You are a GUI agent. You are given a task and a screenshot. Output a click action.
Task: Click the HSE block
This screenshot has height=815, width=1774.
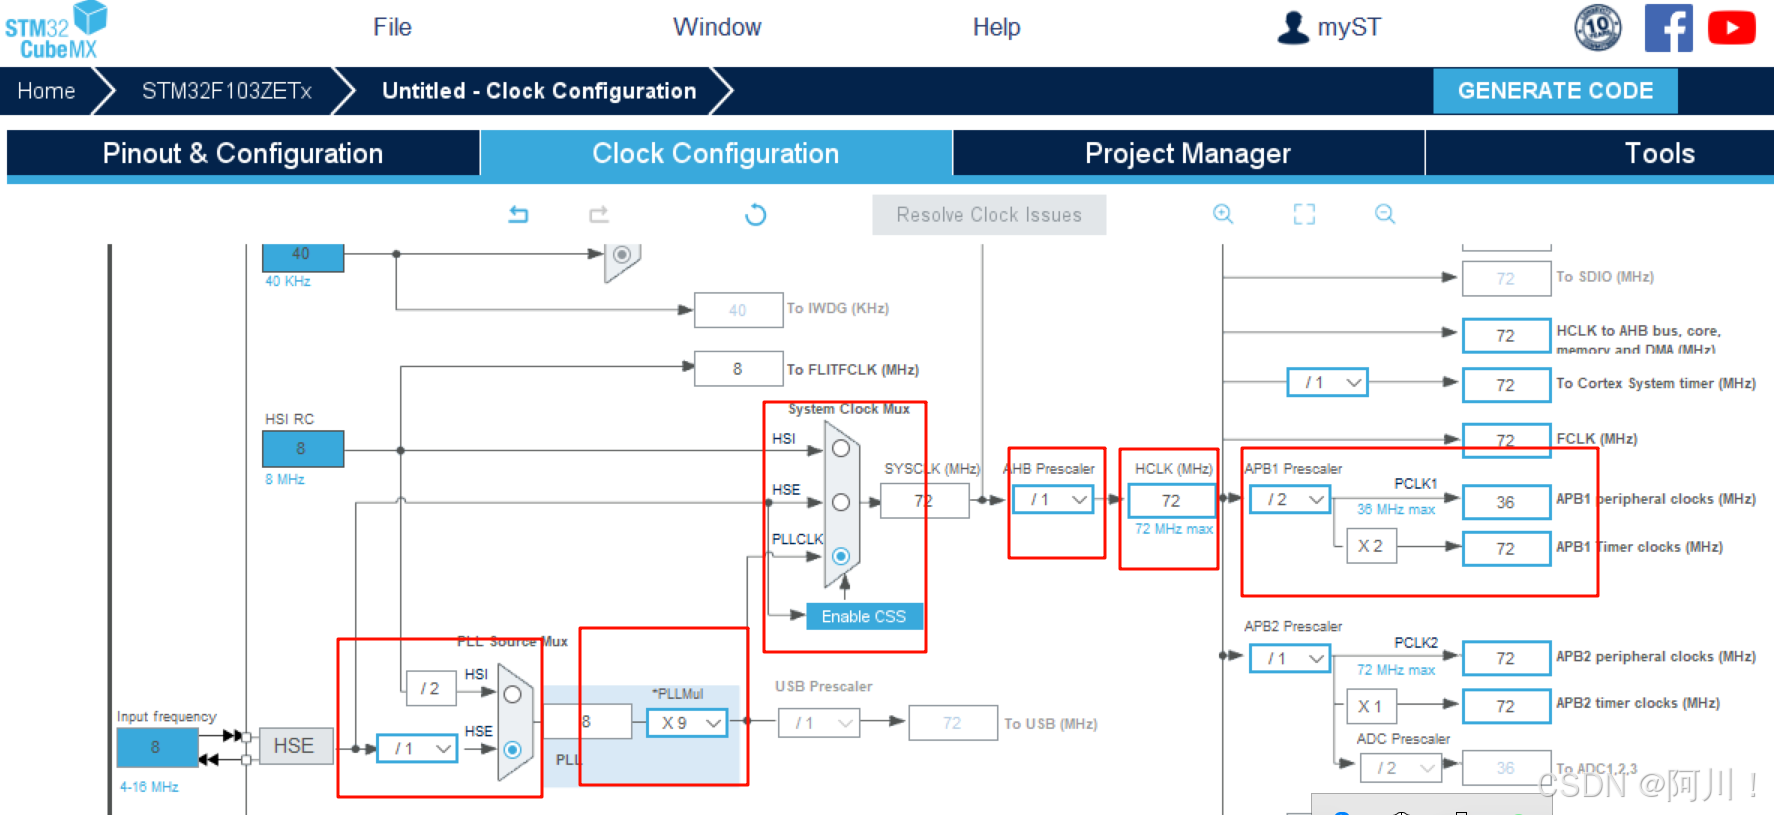coord(295,746)
